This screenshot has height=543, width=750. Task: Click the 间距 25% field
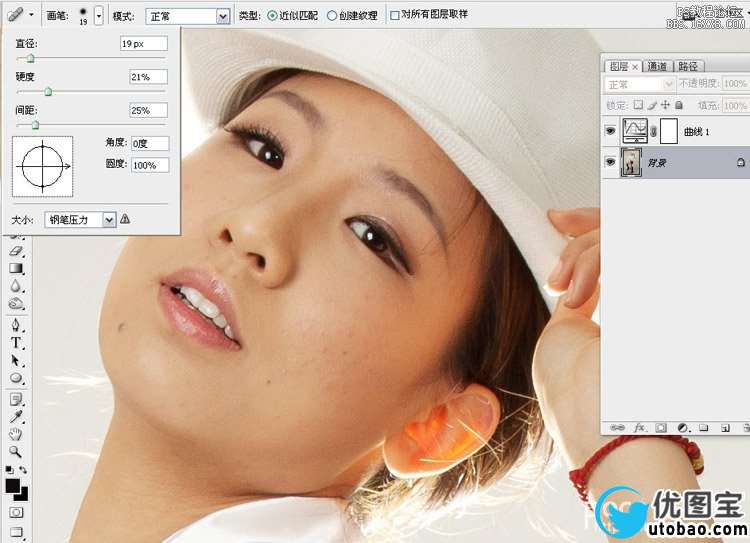point(148,110)
